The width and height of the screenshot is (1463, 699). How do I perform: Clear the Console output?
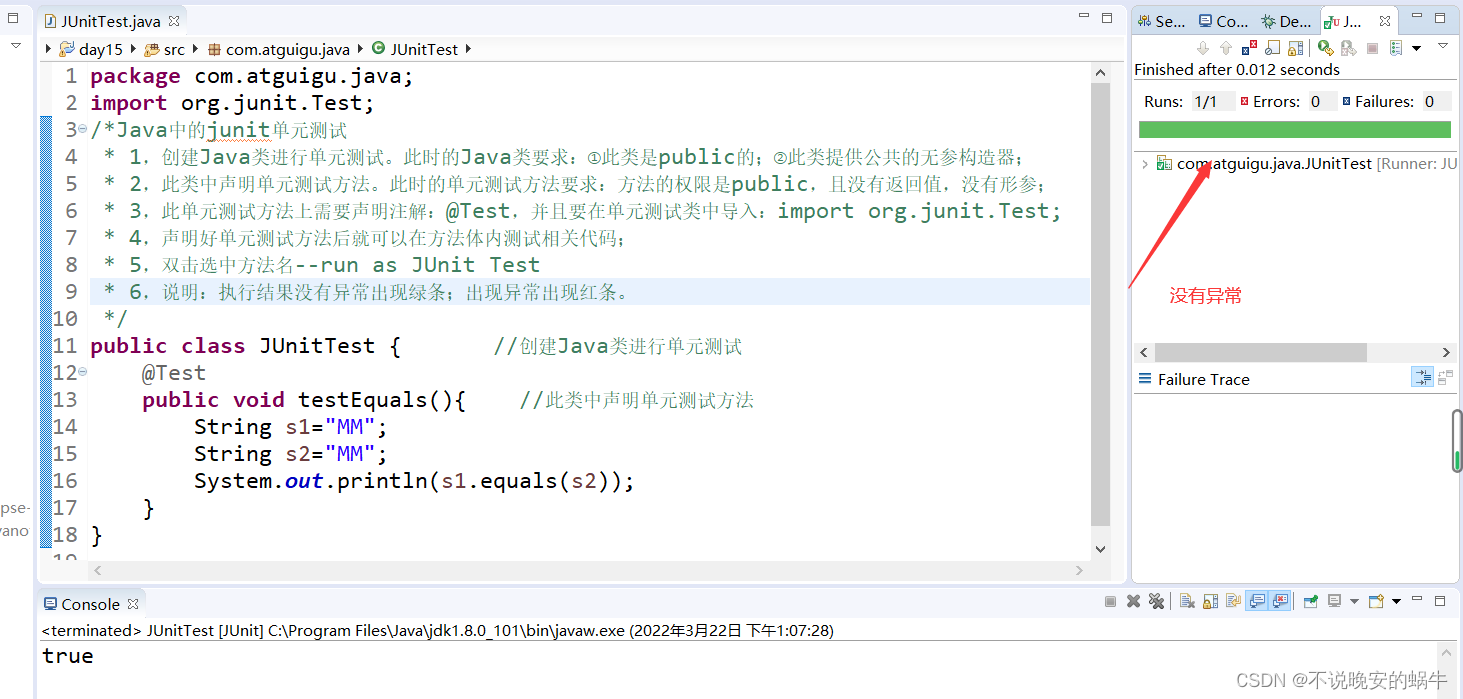[1188, 601]
